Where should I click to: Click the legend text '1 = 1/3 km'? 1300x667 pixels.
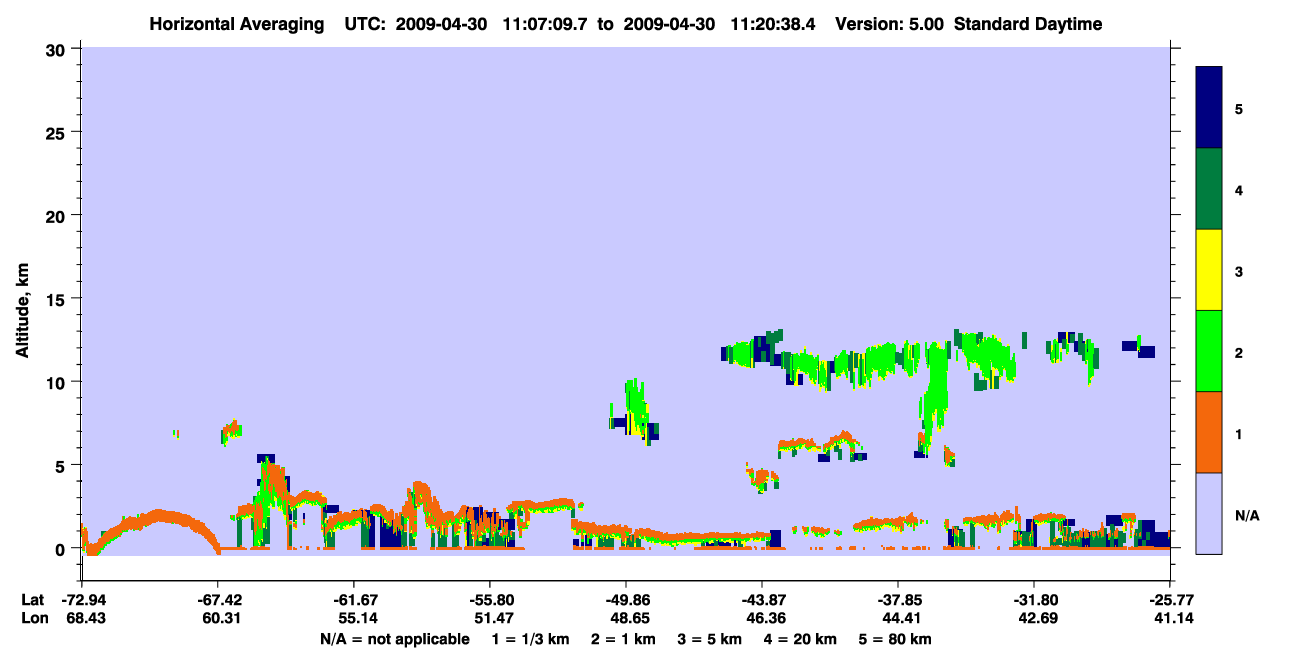click(x=530, y=639)
